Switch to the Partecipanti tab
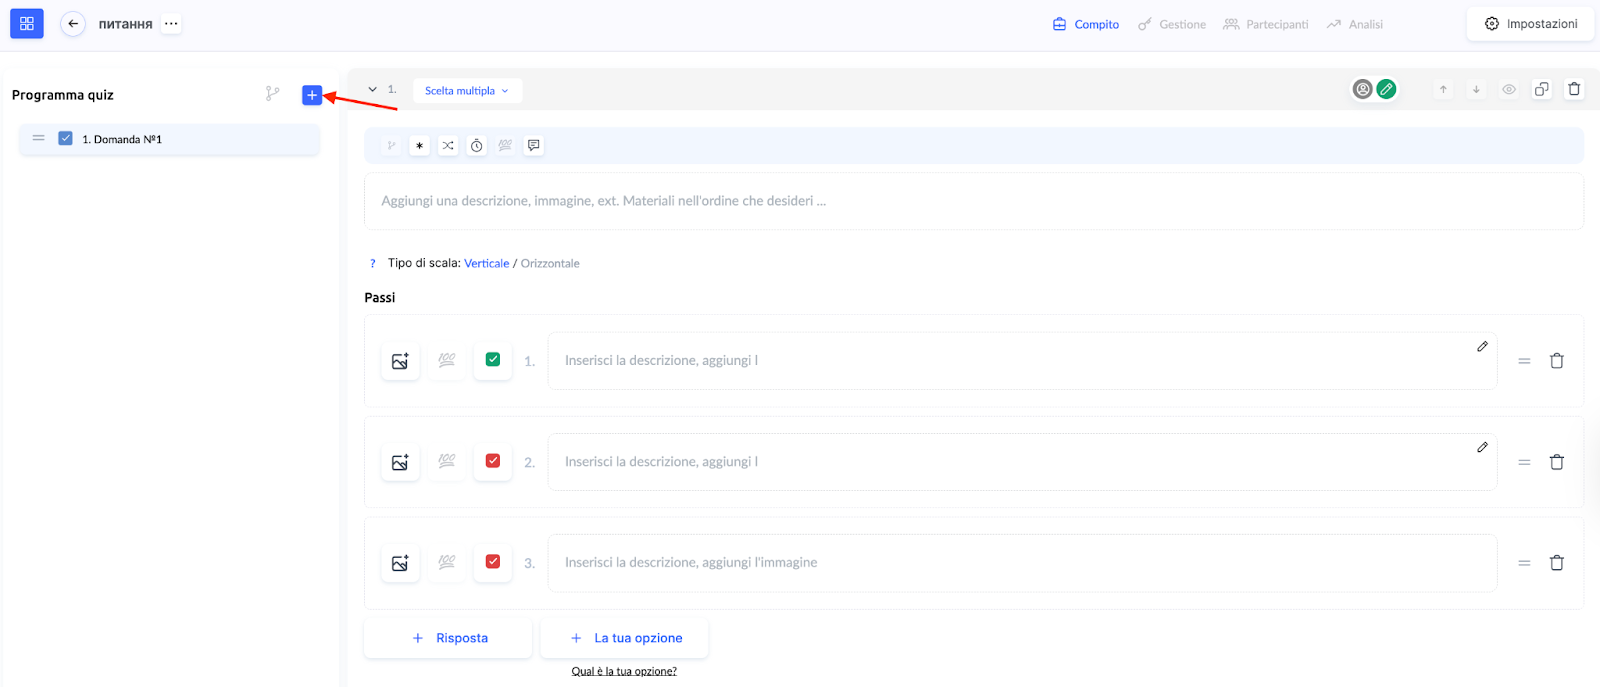The height and width of the screenshot is (687, 1600). coord(1266,24)
